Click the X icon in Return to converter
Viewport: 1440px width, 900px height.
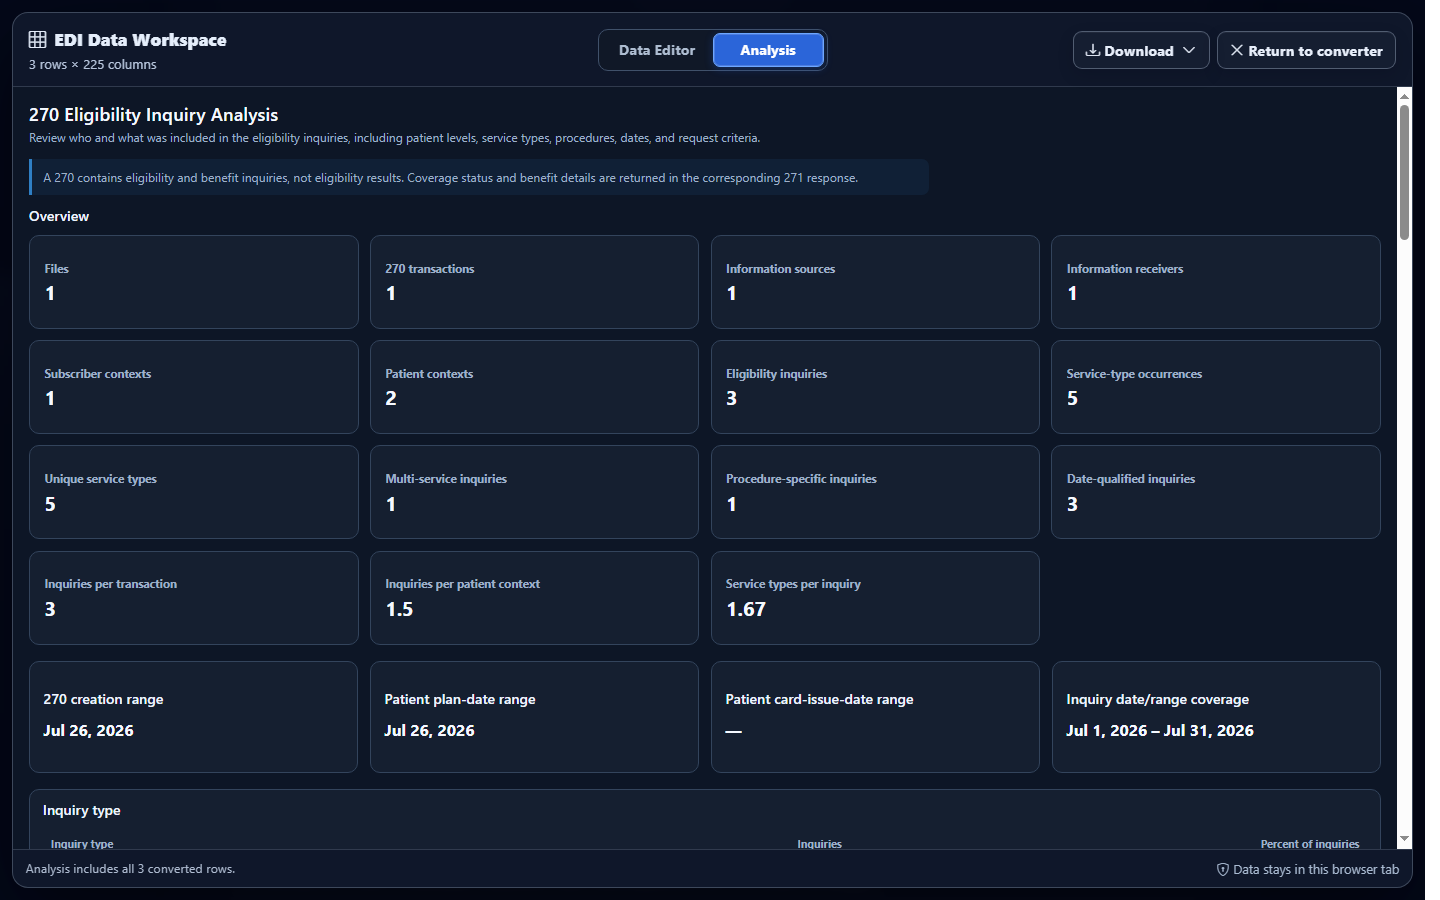click(x=1237, y=50)
